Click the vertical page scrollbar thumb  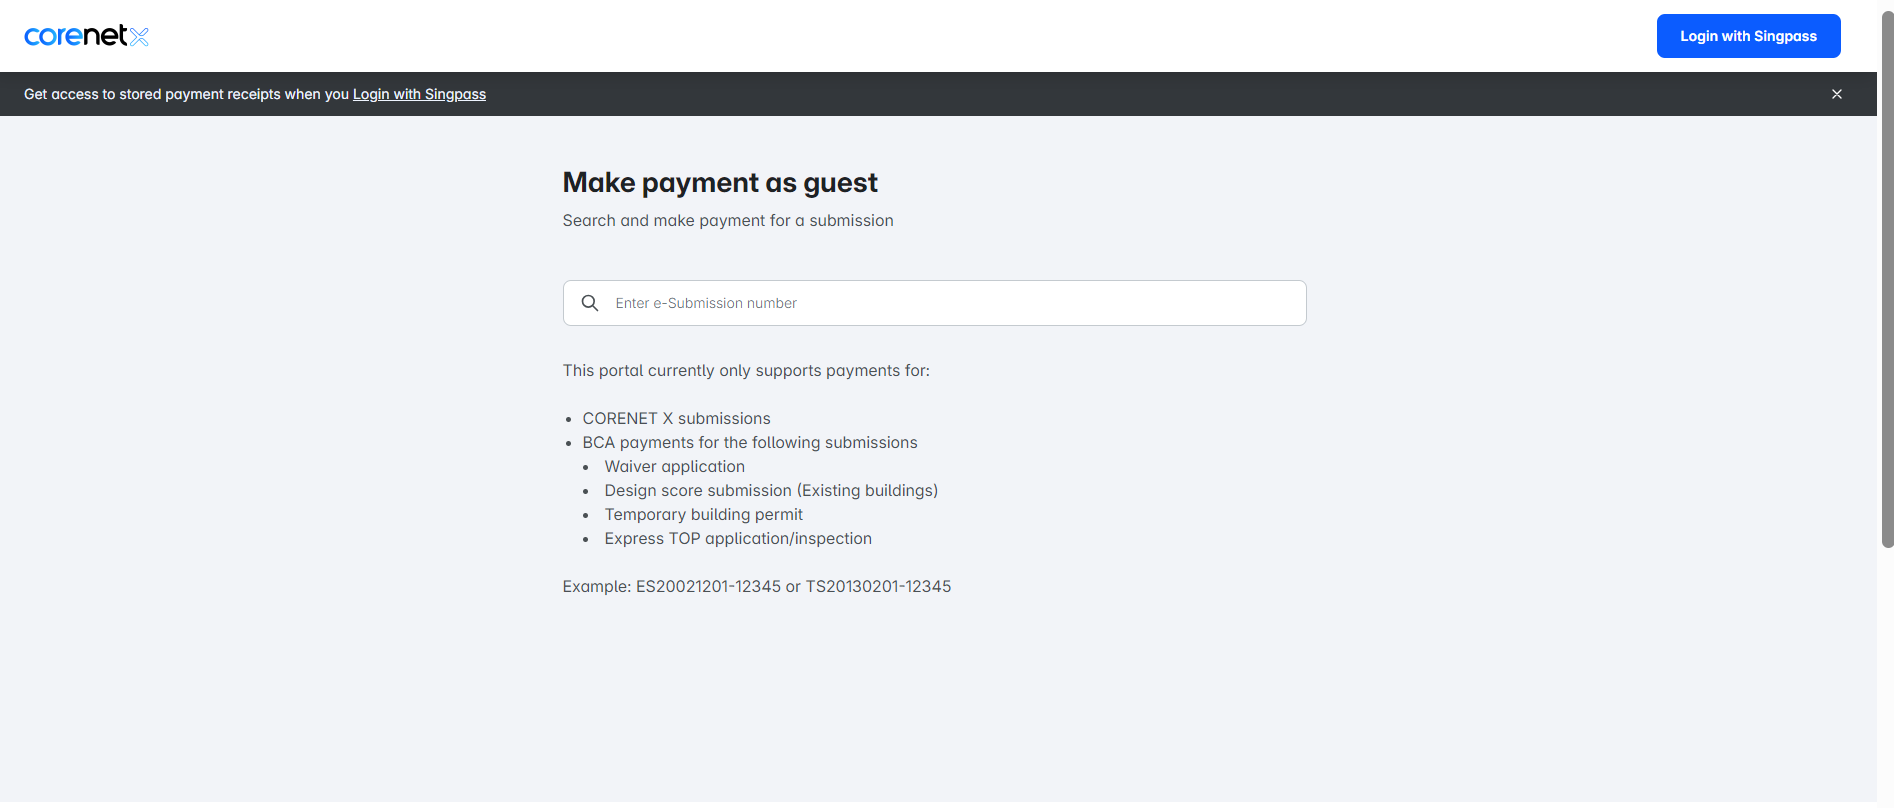[1887, 280]
